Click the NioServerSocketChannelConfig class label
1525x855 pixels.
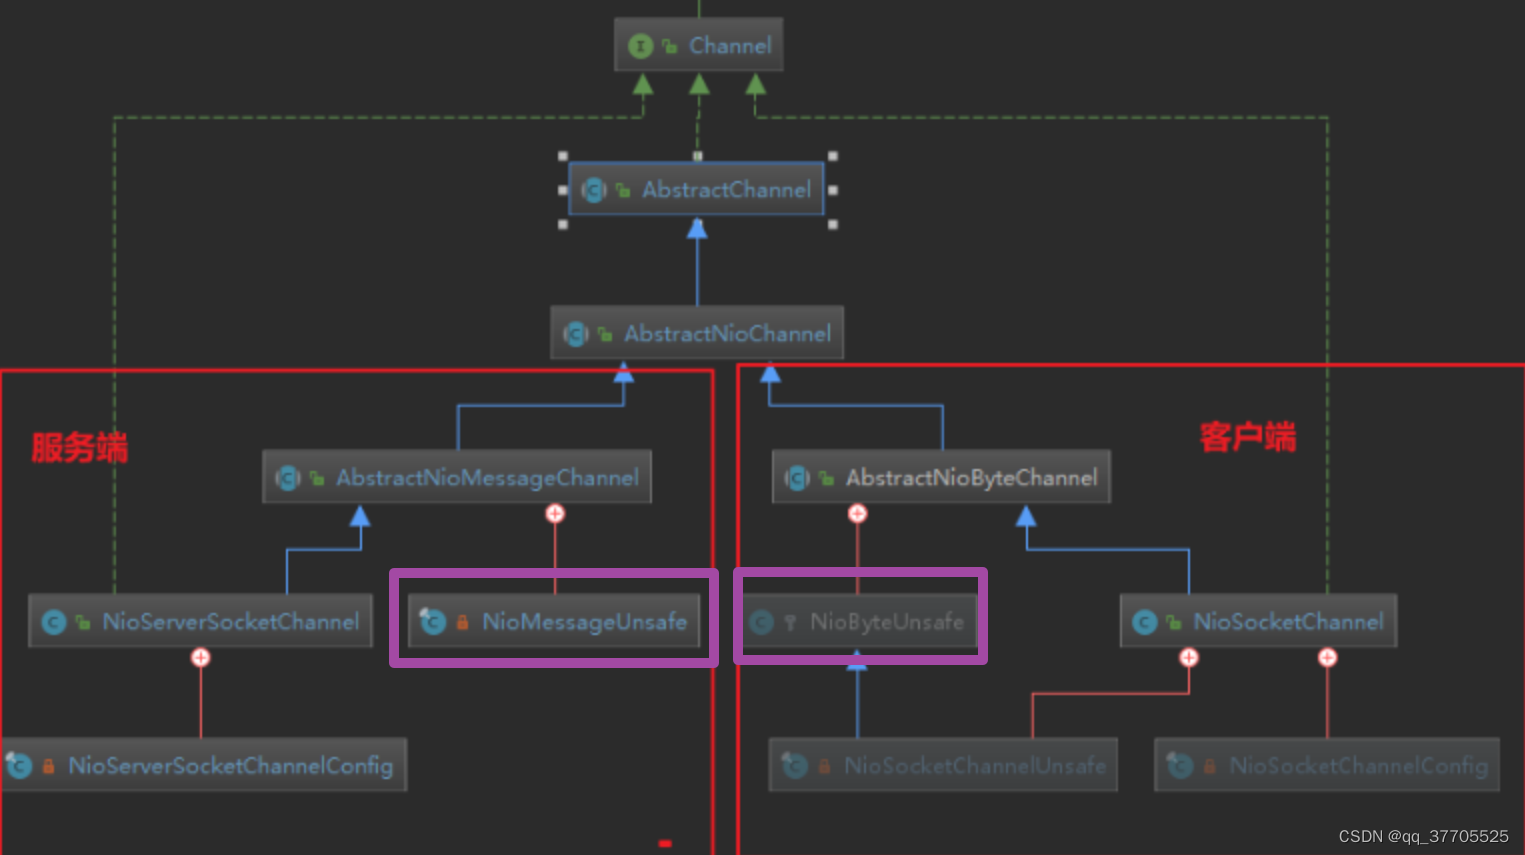[x=230, y=766]
